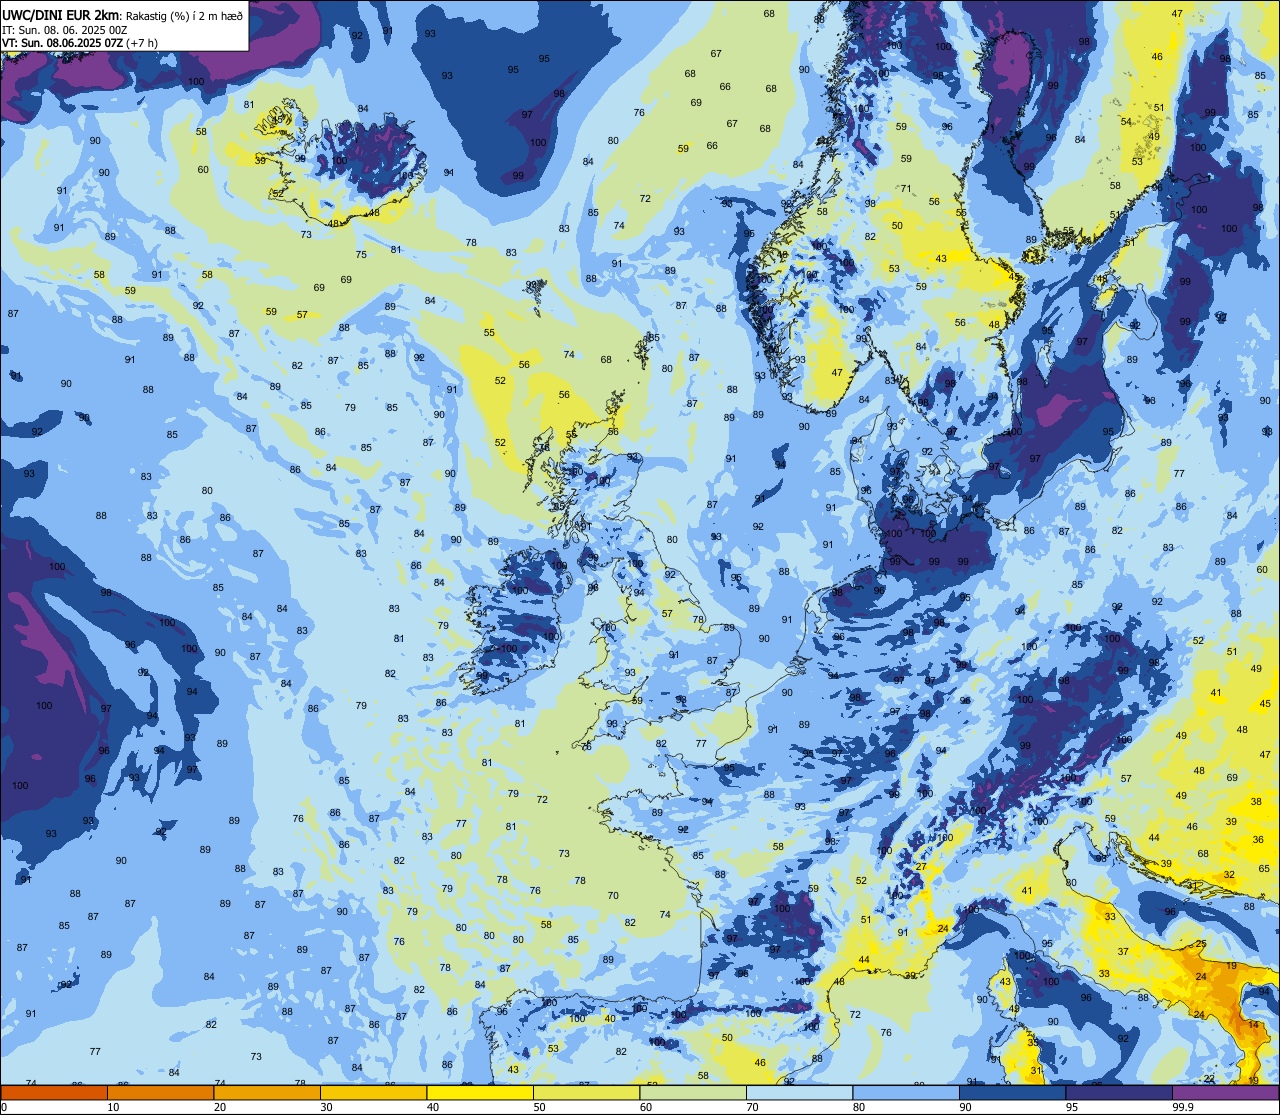Click the legend tick label 60
This screenshot has height=1115, width=1280.
pyautogui.click(x=646, y=1107)
